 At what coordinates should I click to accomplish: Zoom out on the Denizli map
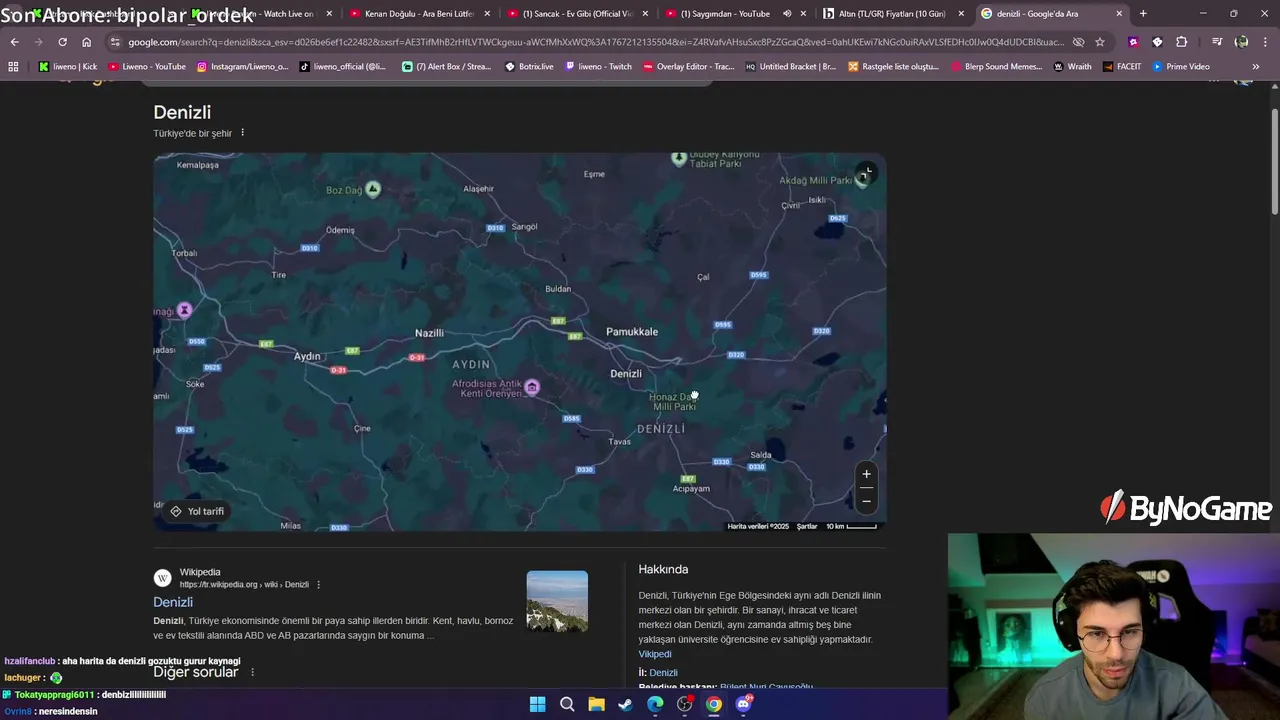tap(866, 500)
